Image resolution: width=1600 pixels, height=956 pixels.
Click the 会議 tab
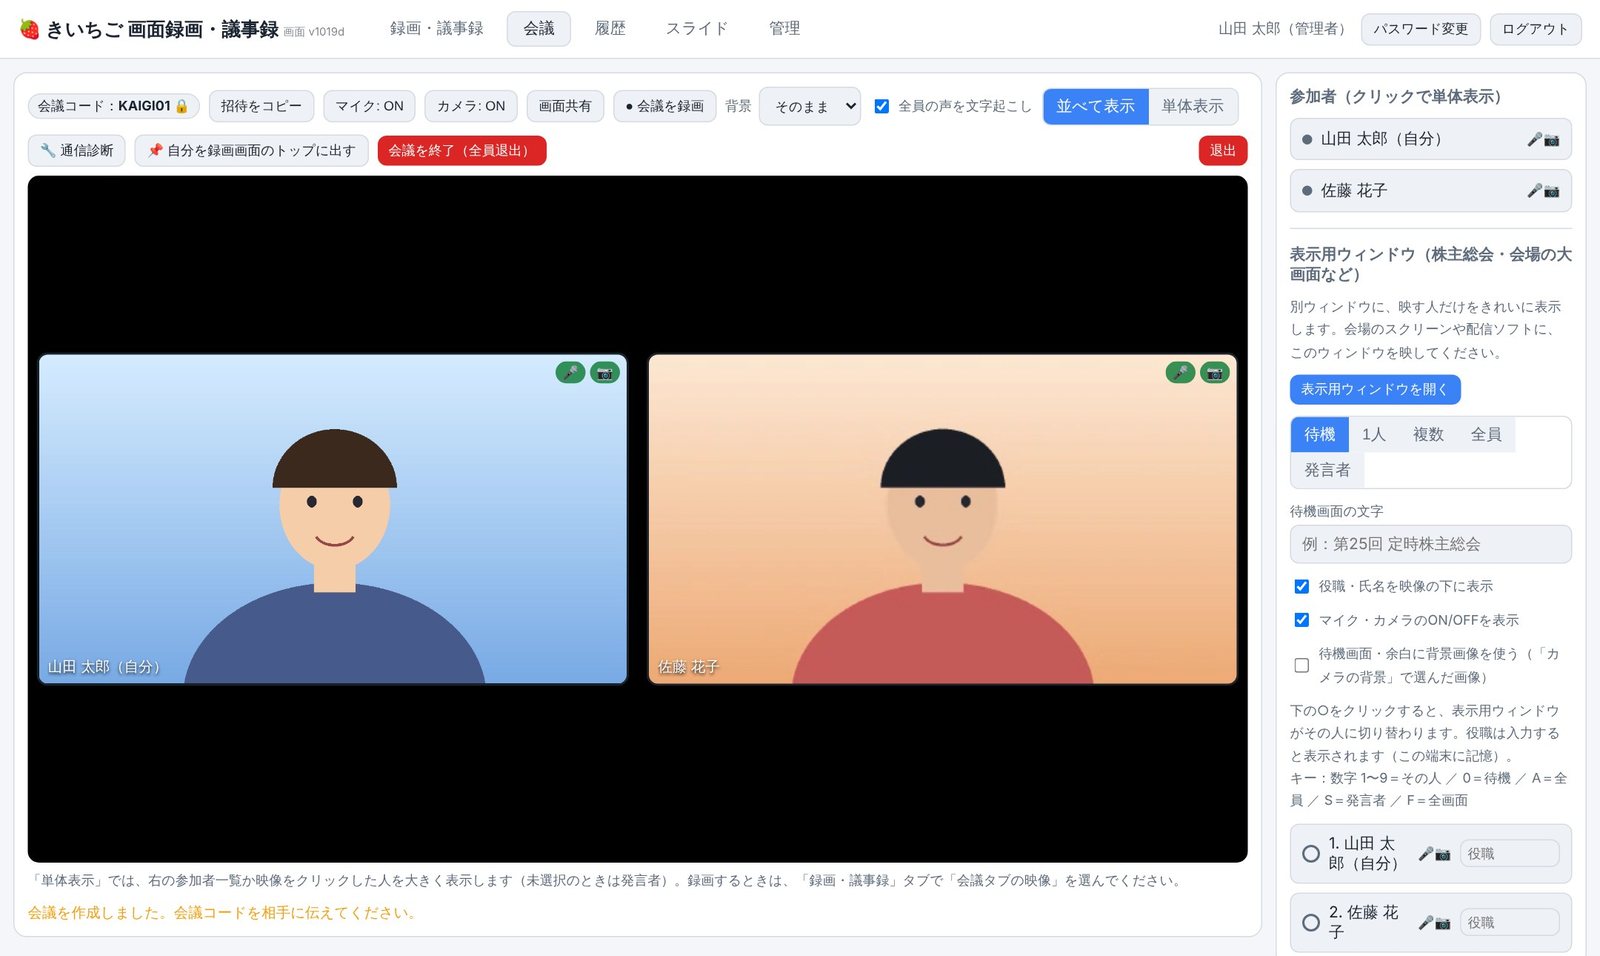tap(539, 29)
